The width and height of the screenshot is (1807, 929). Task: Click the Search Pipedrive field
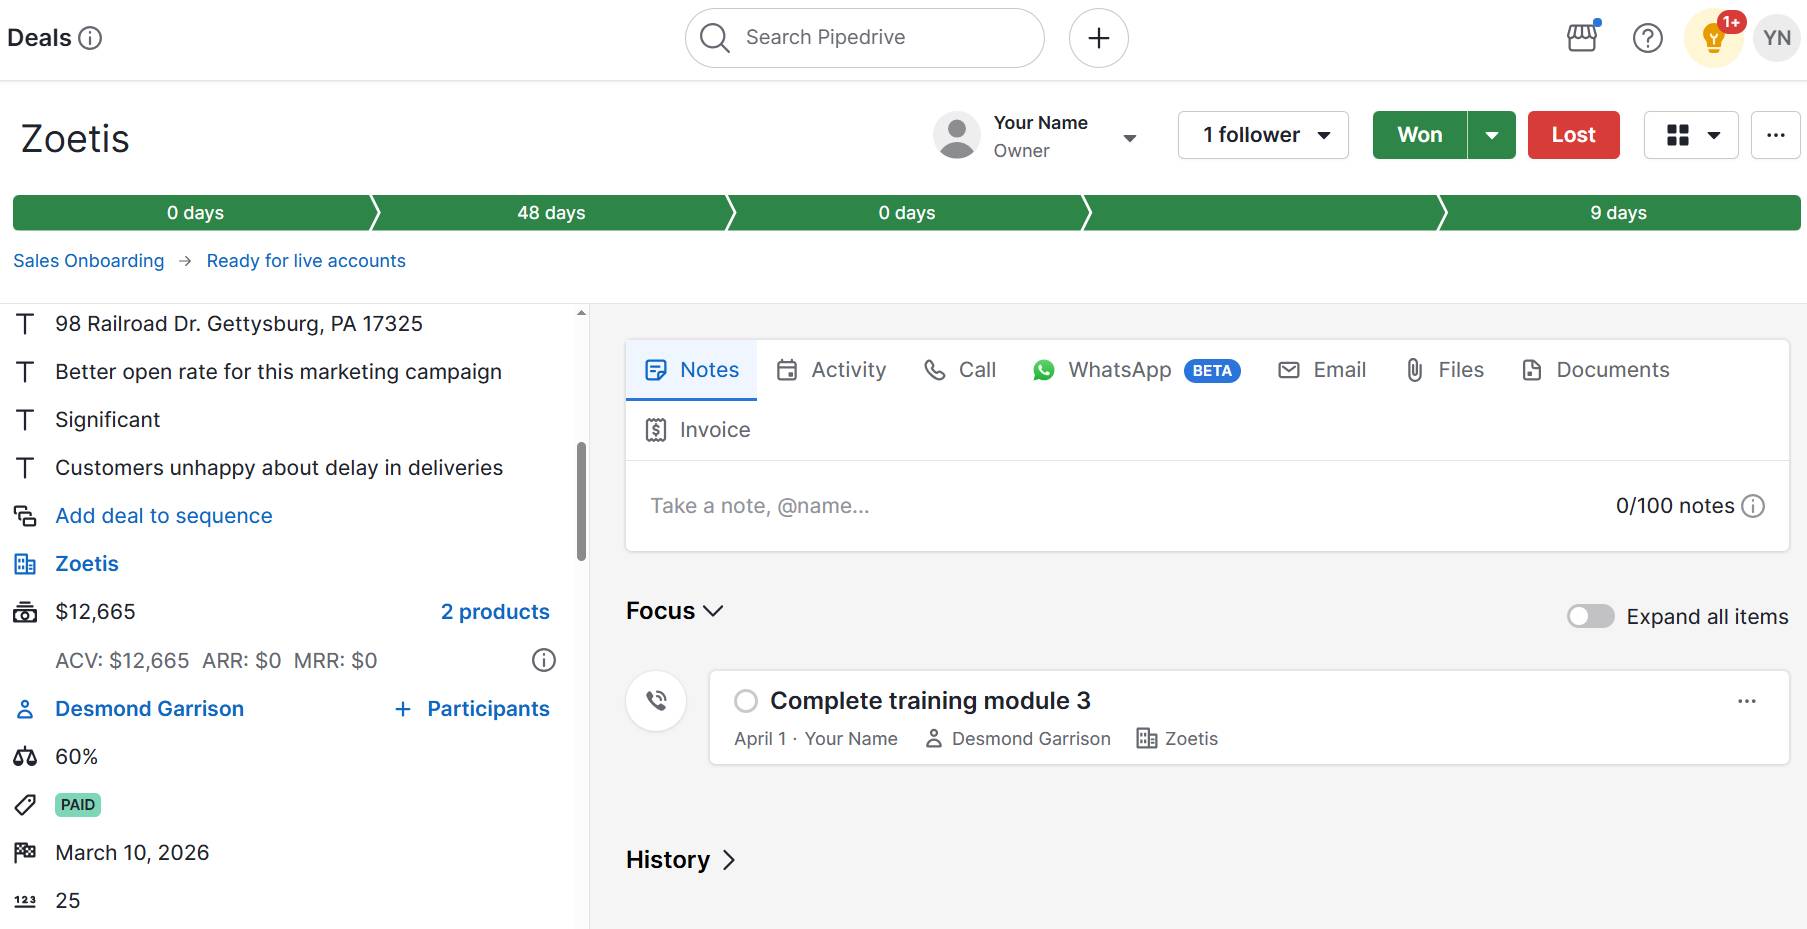(864, 38)
